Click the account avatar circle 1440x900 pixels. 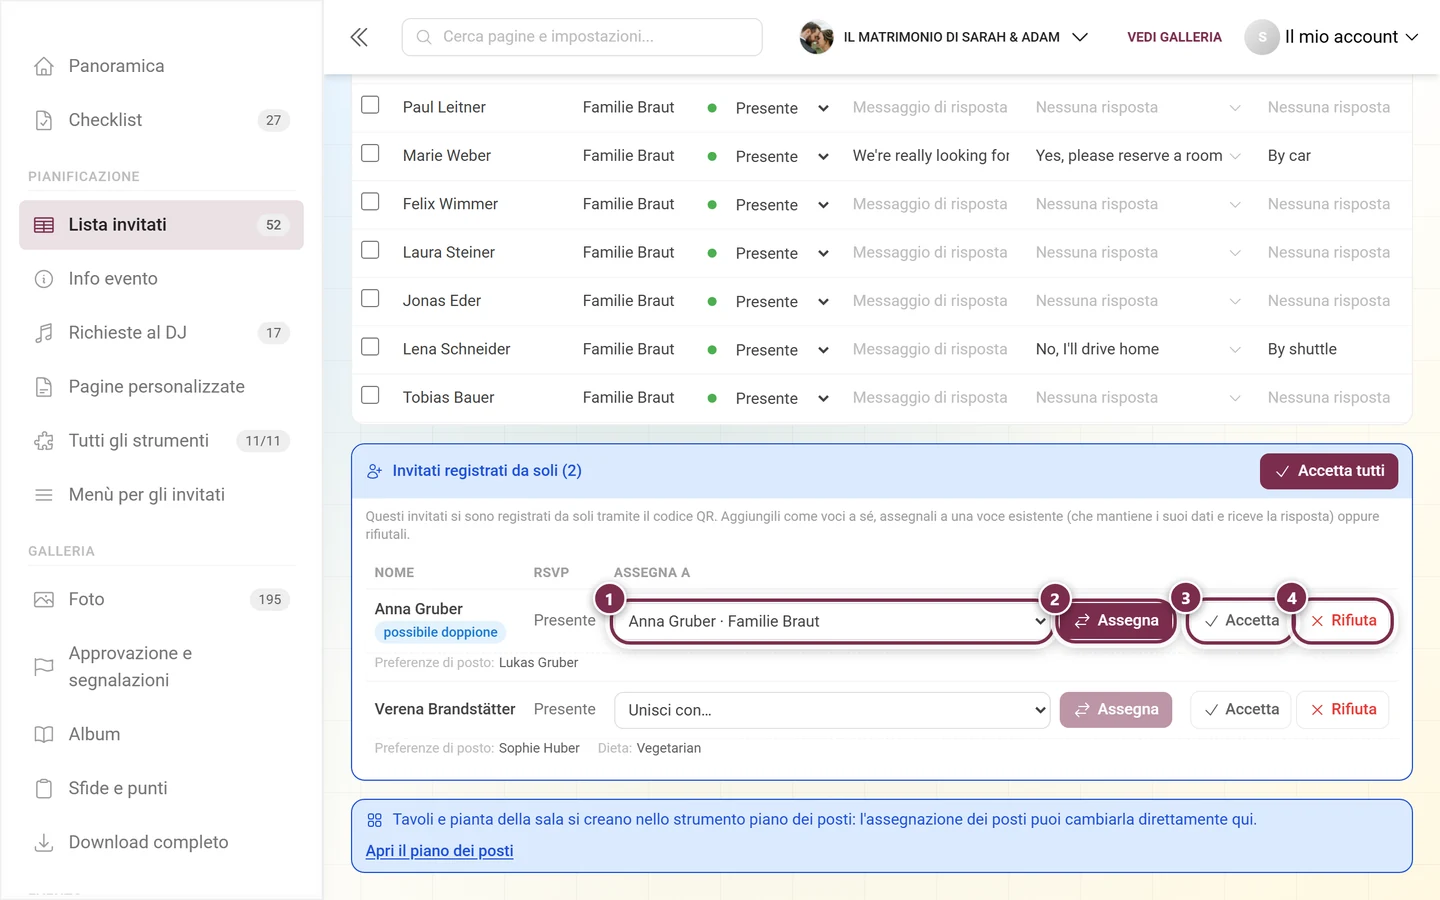pos(1262,37)
